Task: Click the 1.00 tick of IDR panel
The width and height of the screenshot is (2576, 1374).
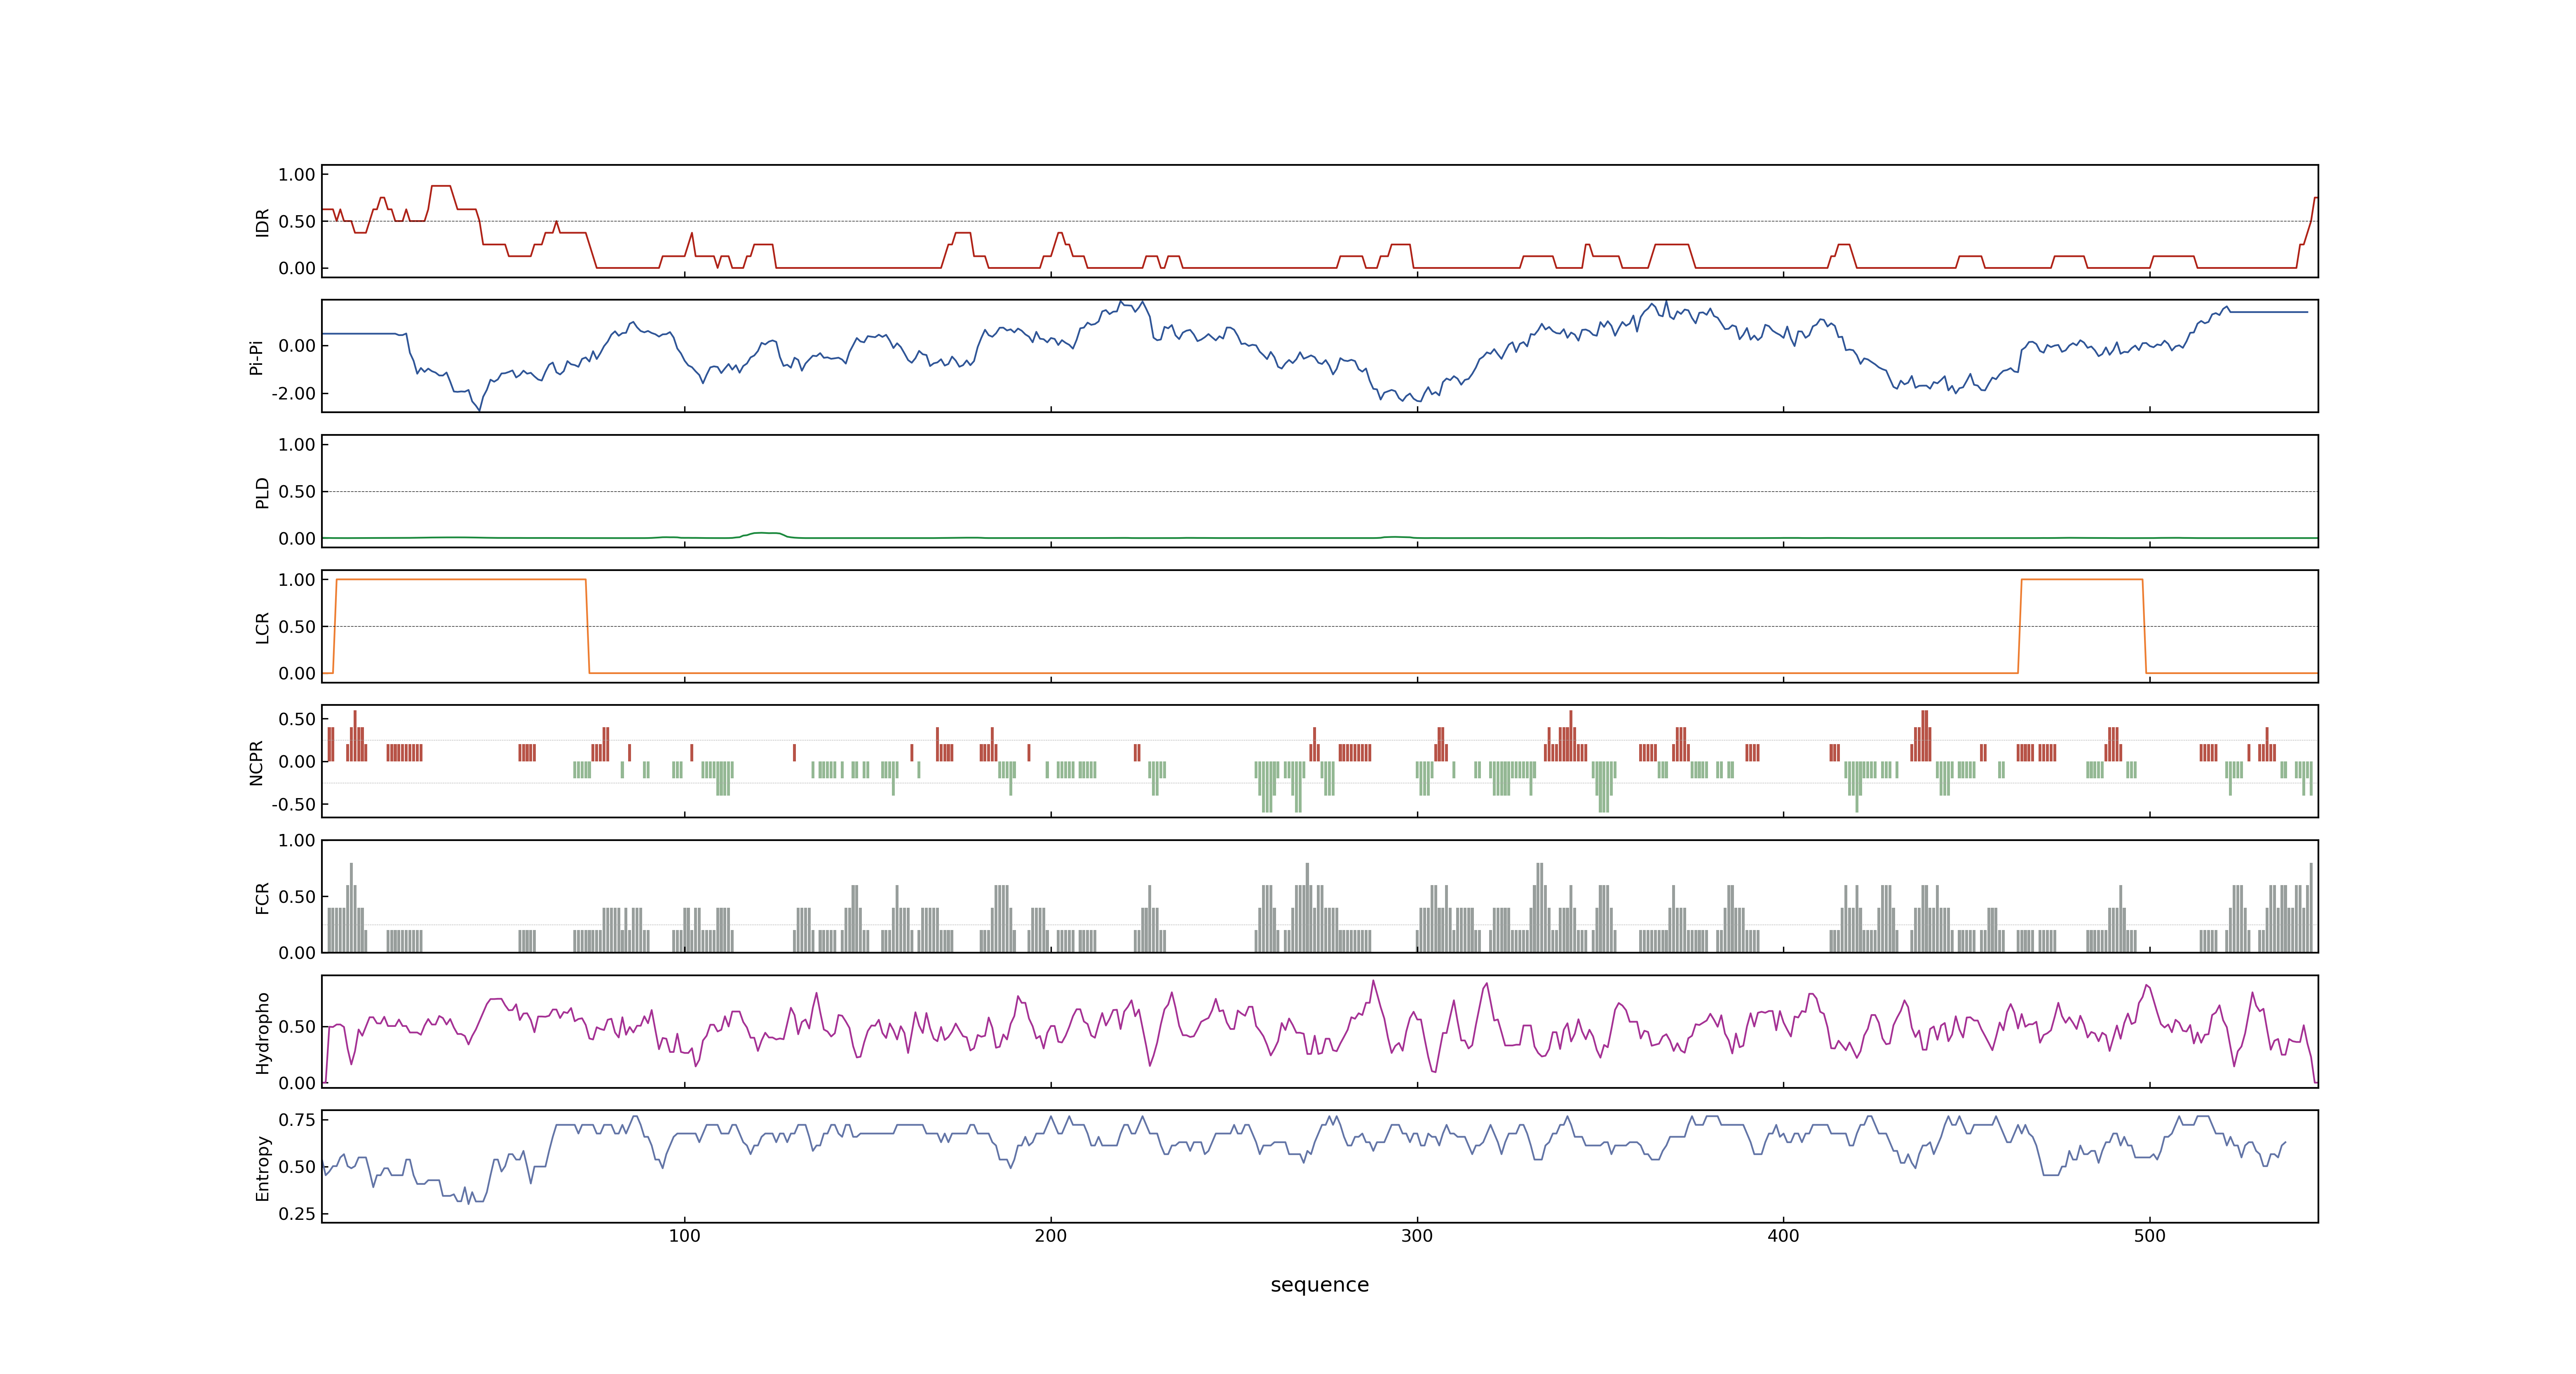Action: tap(297, 175)
